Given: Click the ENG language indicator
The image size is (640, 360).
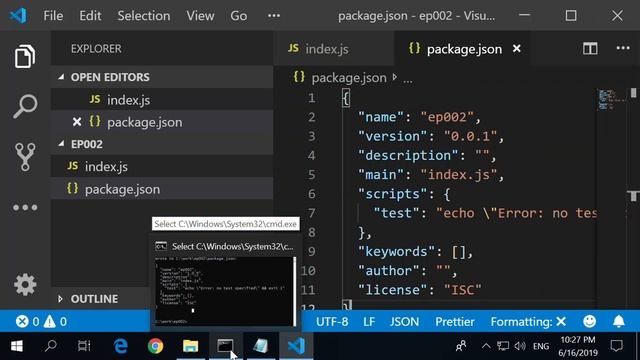Looking at the screenshot, I should click(541, 346).
